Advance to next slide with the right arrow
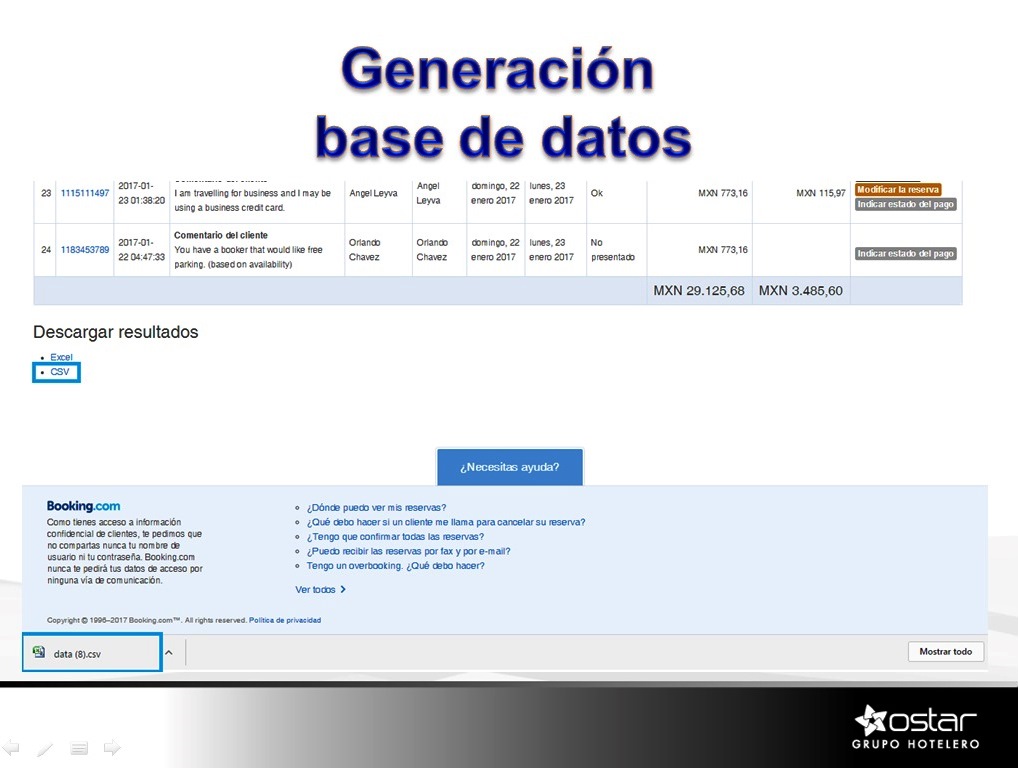Screen dimensions: 1018x772 tap(112, 747)
